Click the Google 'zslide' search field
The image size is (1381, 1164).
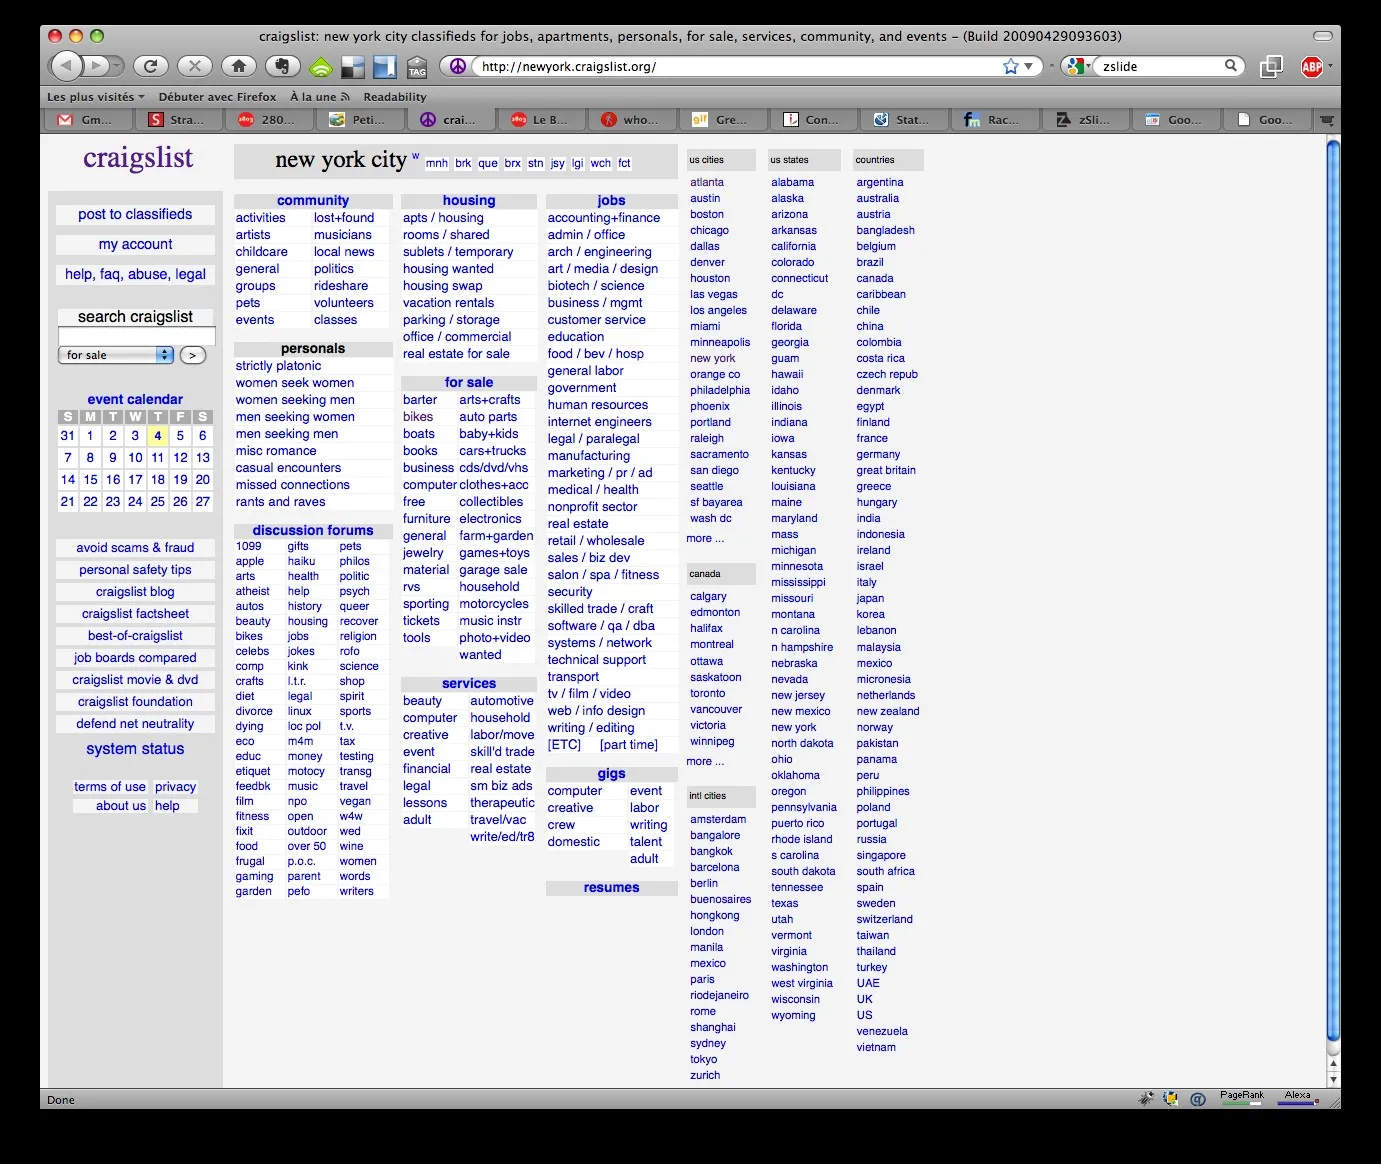(x=1160, y=66)
